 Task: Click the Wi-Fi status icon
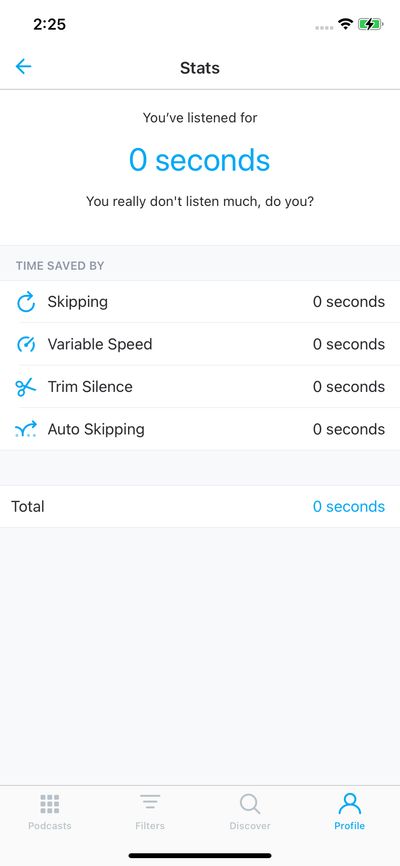coord(346,24)
